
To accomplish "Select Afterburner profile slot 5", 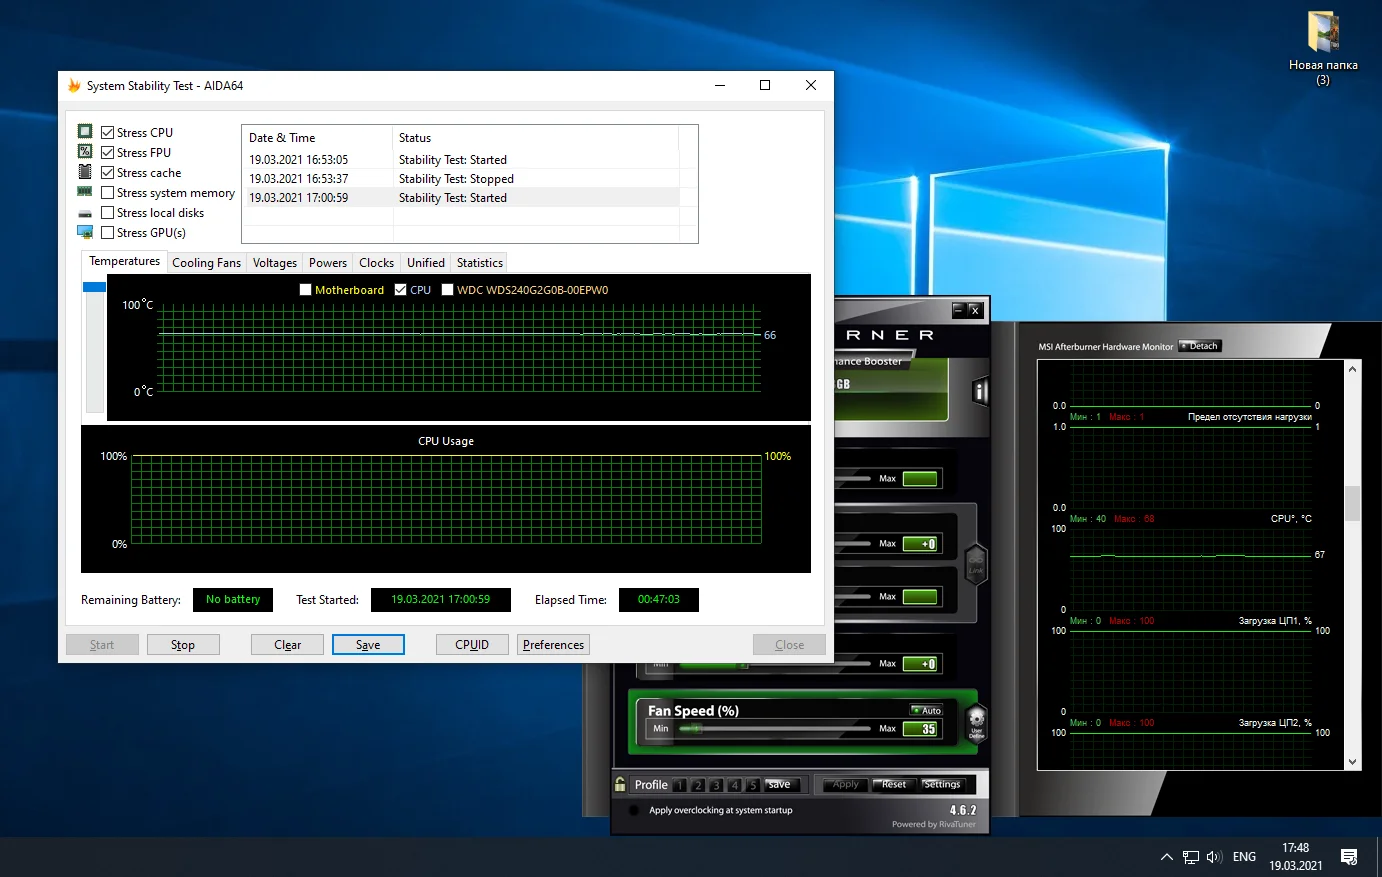I will (752, 785).
